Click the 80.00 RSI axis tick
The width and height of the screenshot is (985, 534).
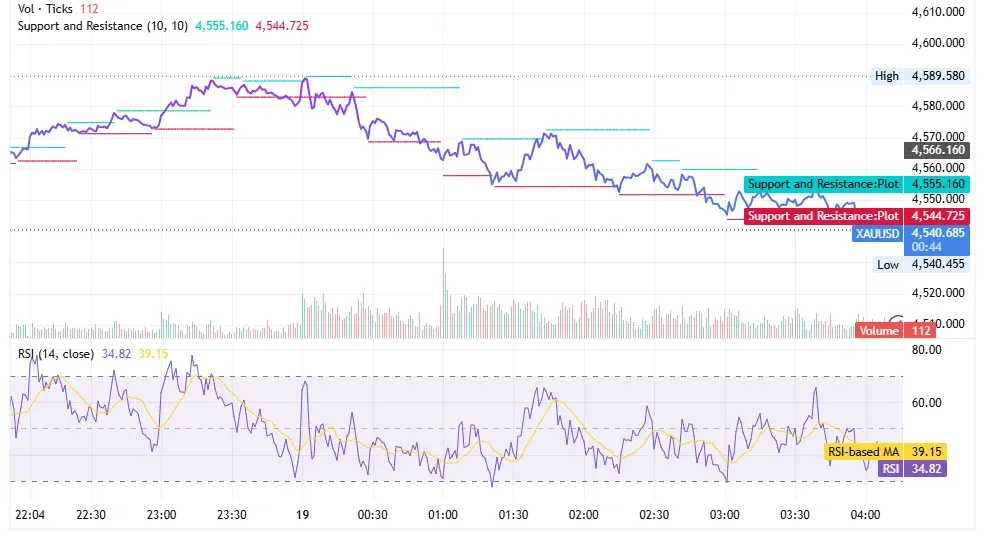[927, 350]
